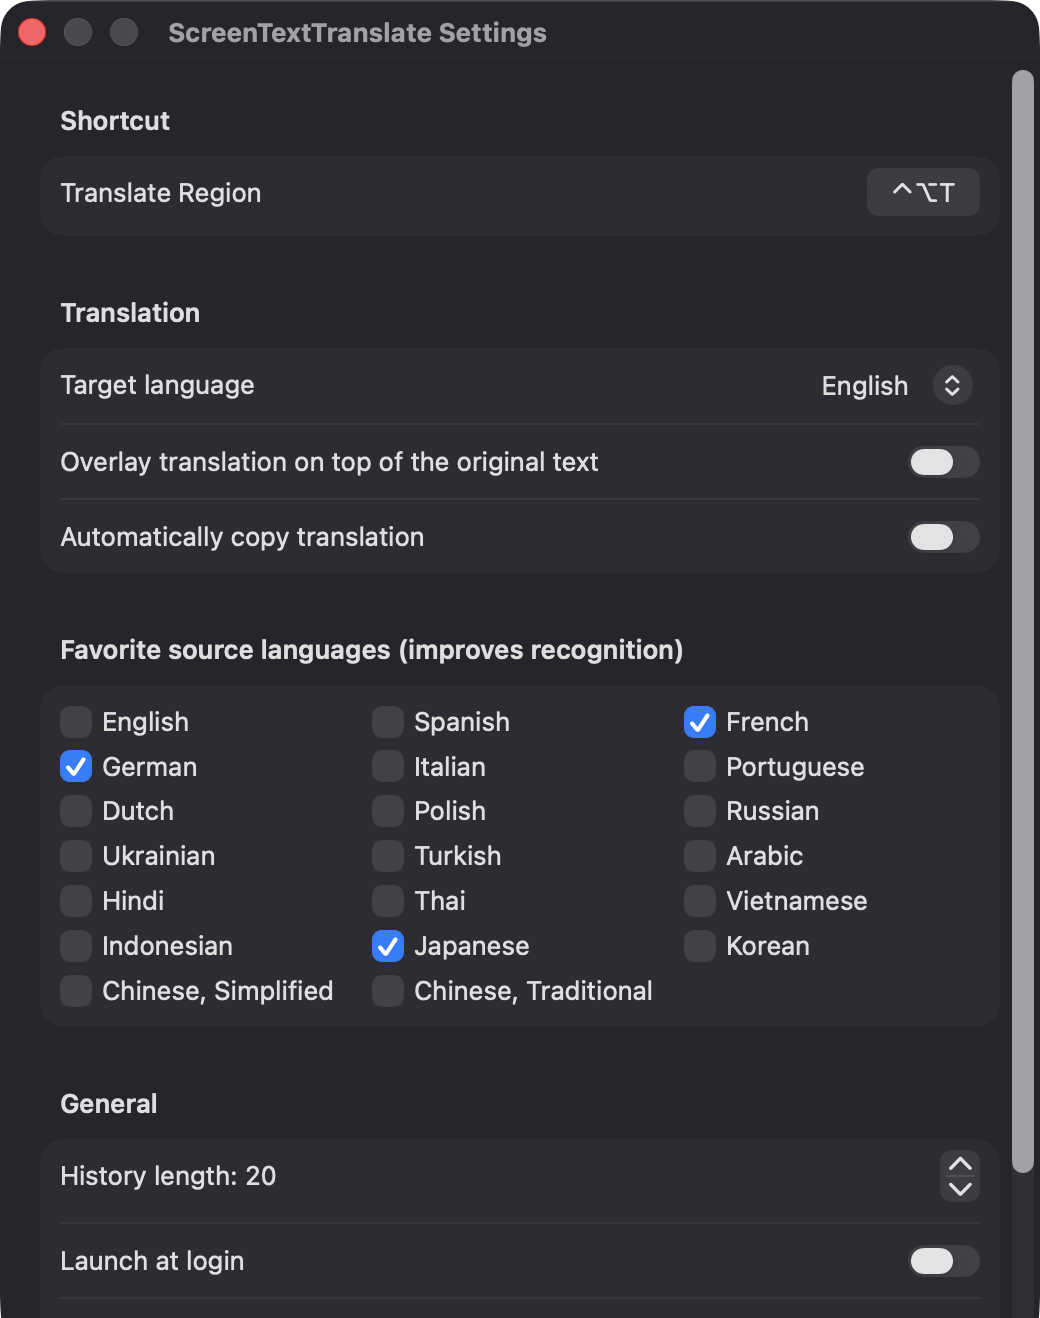Toggle Launch at login switch
This screenshot has width=1040, height=1318.
(944, 1261)
